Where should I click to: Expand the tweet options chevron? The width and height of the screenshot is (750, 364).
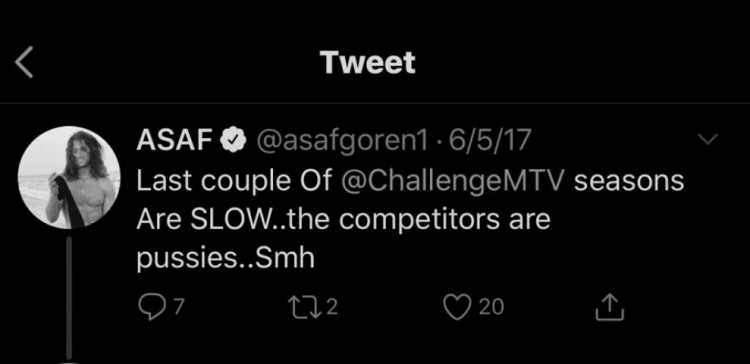click(707, 139)
